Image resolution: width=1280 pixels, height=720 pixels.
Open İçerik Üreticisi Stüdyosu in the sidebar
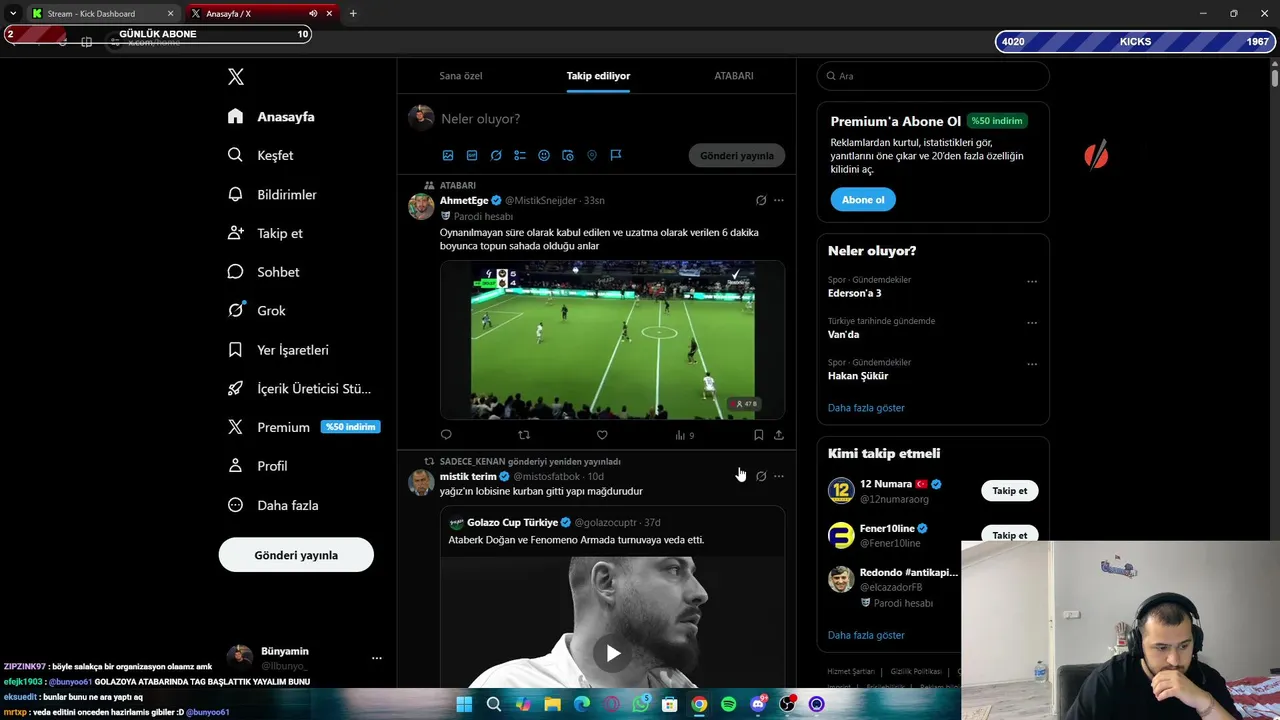(x=300, y=389)
